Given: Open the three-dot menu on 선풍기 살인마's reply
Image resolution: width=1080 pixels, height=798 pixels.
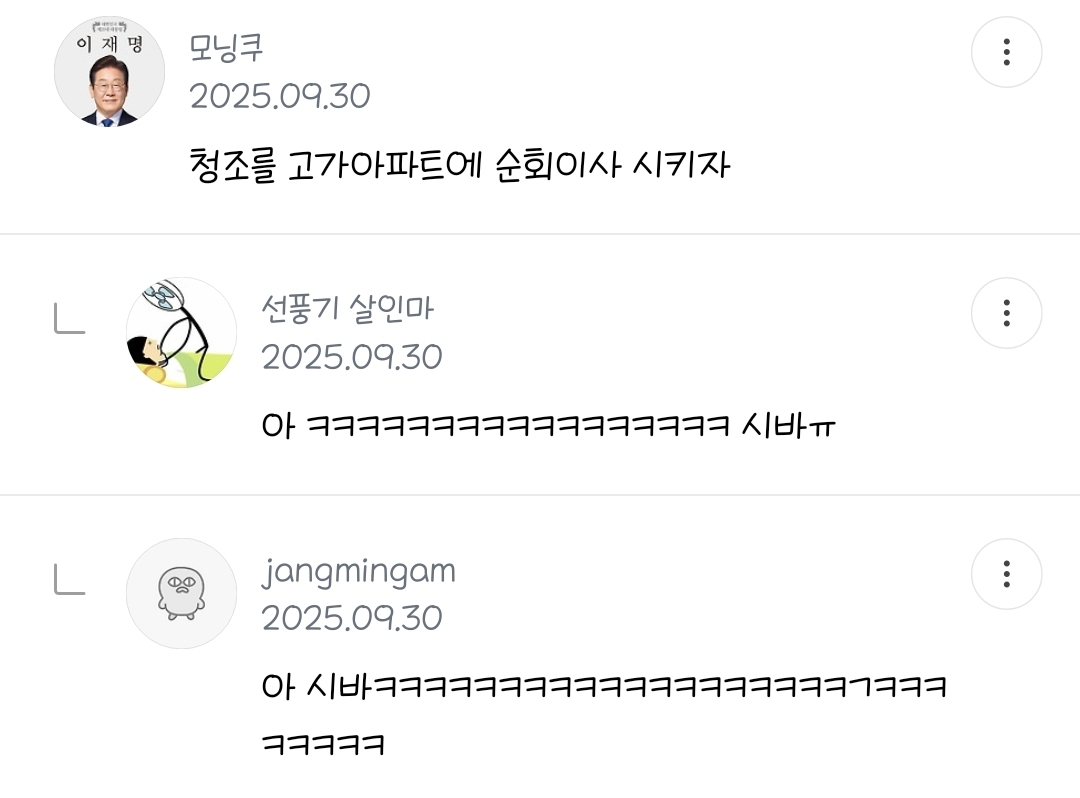Looking at the screenshot, I should click(x=1006, y=313).
